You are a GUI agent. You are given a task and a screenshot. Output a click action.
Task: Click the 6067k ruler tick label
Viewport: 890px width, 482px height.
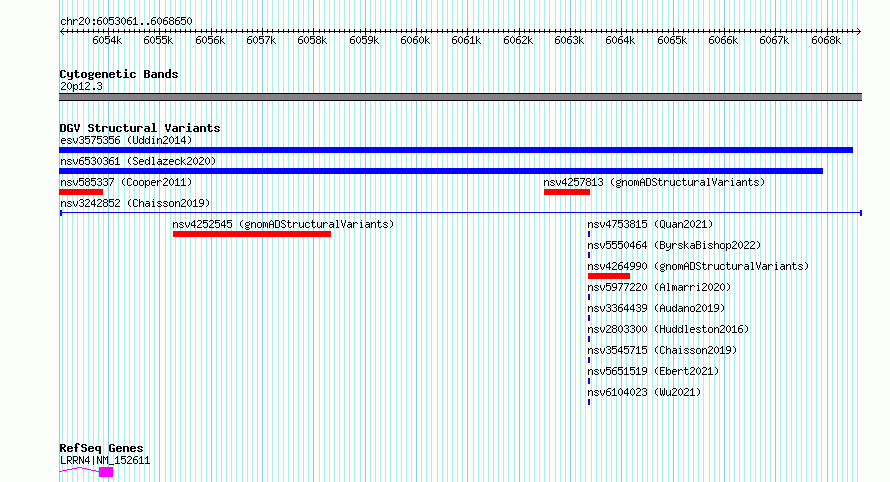tap(774, 40)
